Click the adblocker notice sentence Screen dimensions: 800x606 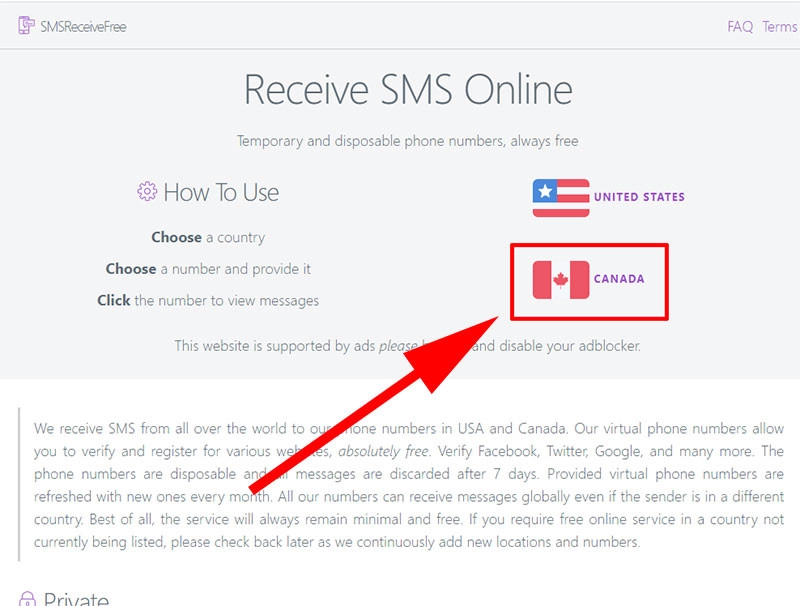(407, 346)
